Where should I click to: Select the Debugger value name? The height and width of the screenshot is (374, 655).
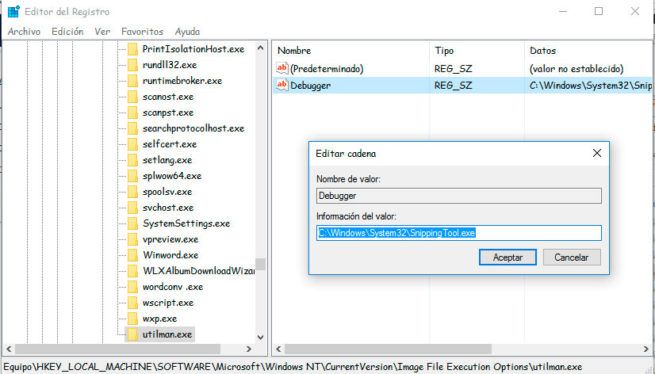tap(310, 86)
